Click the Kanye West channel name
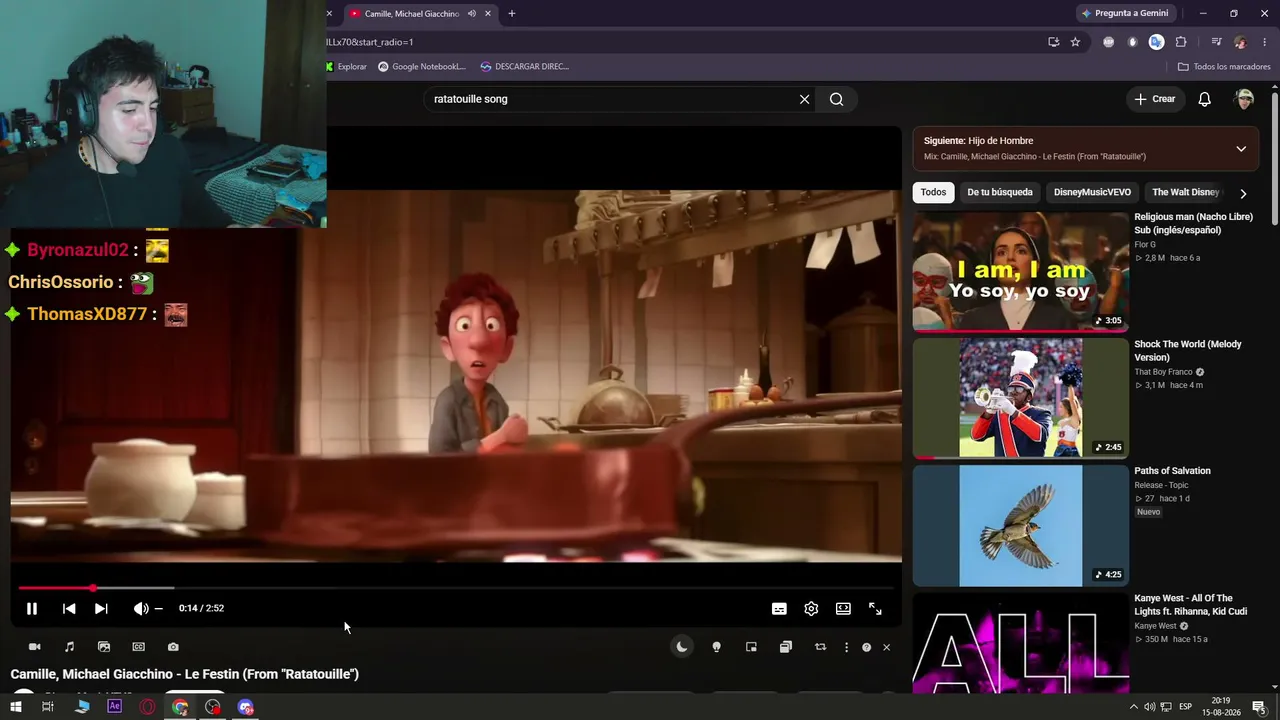Screen dimensions: 1280x720 coord(1155,626)
